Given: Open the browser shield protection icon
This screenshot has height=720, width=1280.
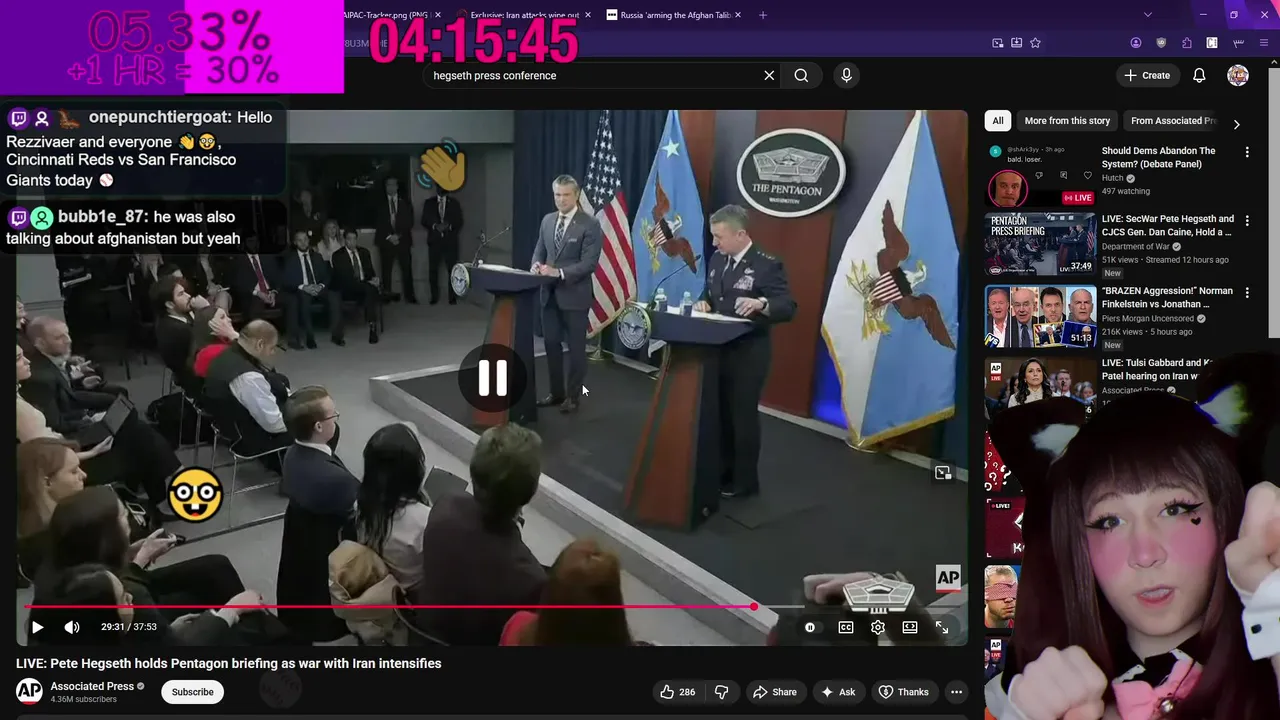Looking at the screenshot, I should (x=1161, y=43).
